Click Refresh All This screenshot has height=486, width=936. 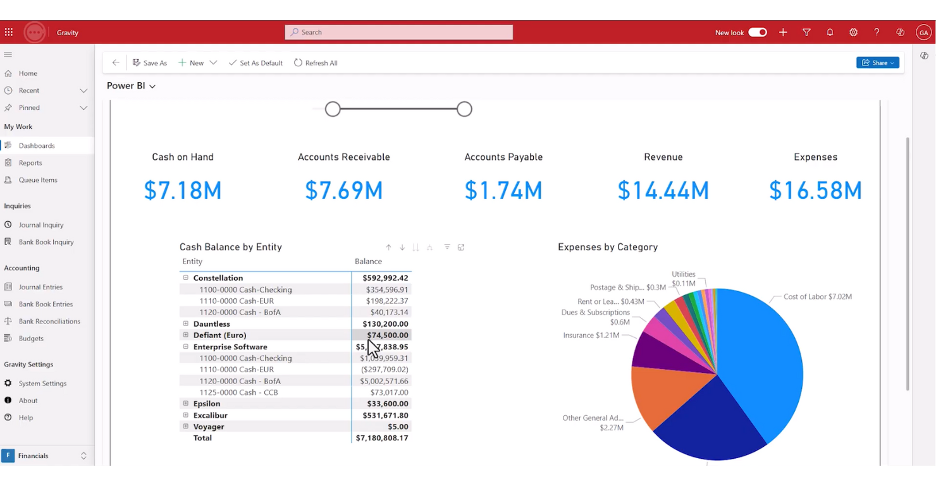[315, 63]
